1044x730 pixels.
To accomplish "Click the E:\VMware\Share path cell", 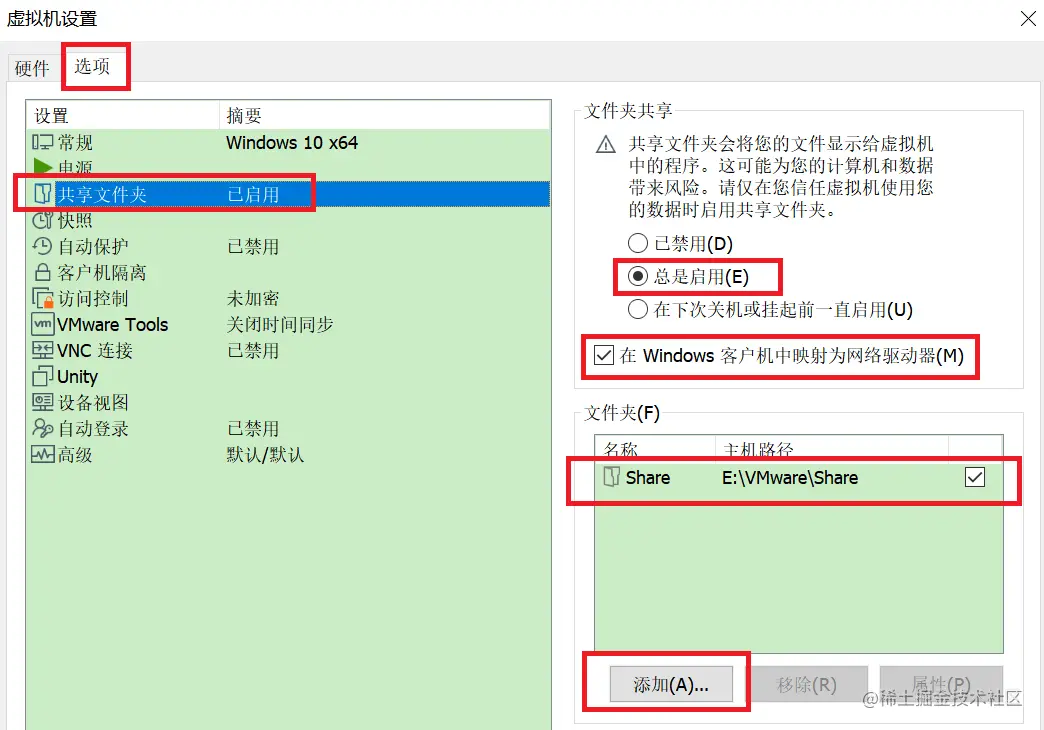I will point(790,478).
